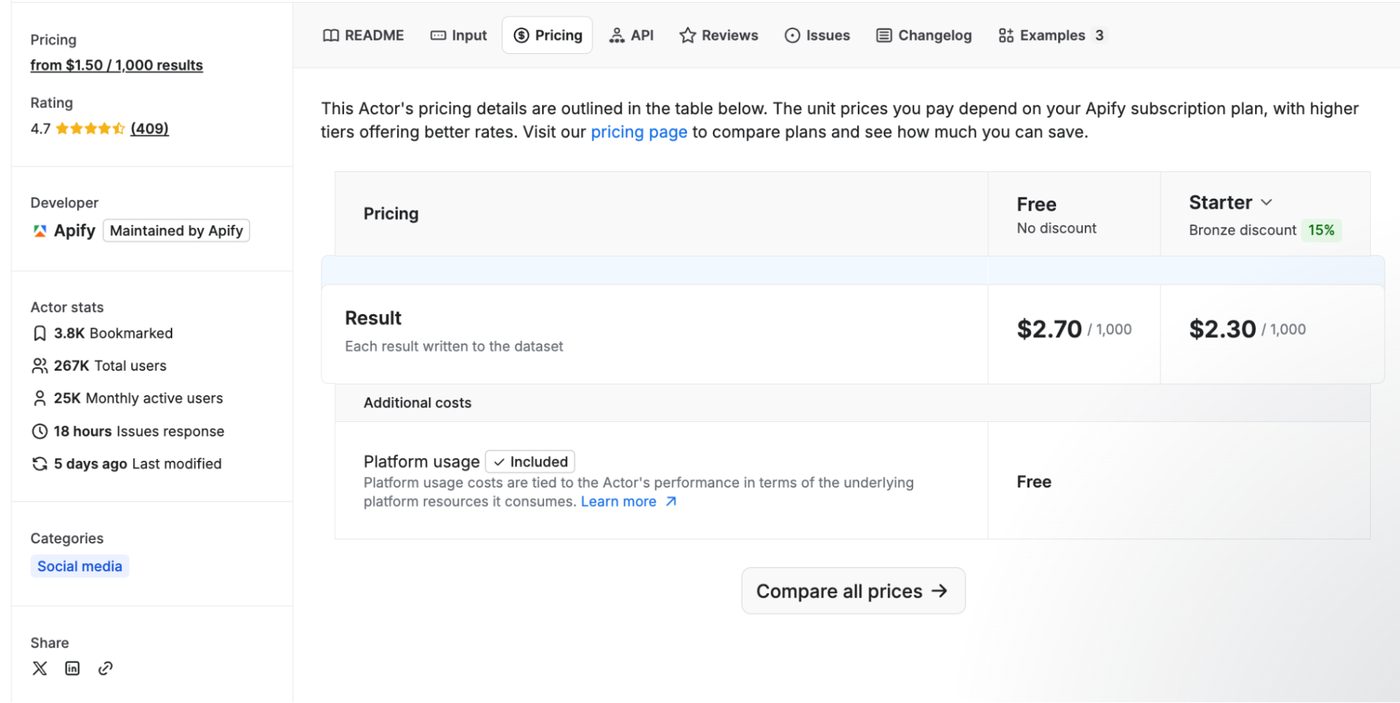This screenshot has width=1400, height=703.
Task: Share on LinkedIn
Action: tap(72, 668)
